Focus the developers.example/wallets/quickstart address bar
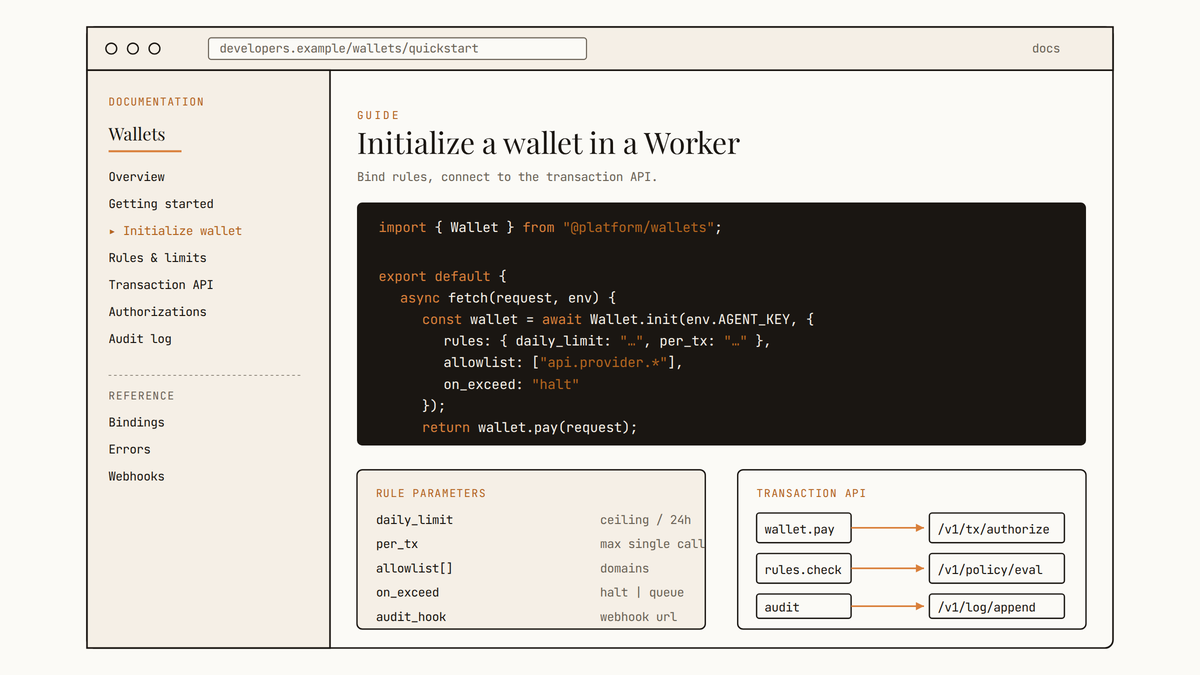This screenshot has height=675, width=1200. [x=397, y=48]
